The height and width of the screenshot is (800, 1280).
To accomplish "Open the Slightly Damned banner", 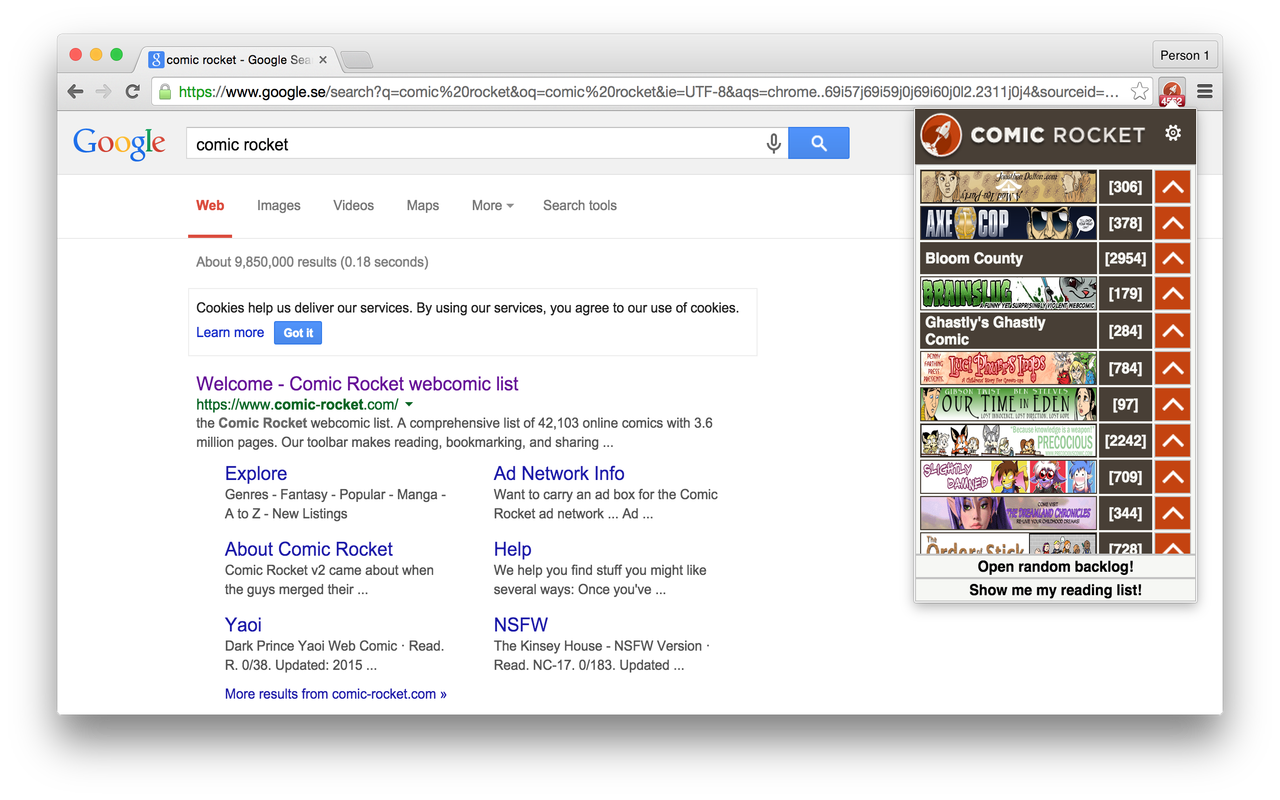I will pyautogui.click(x=1008, y=477).
